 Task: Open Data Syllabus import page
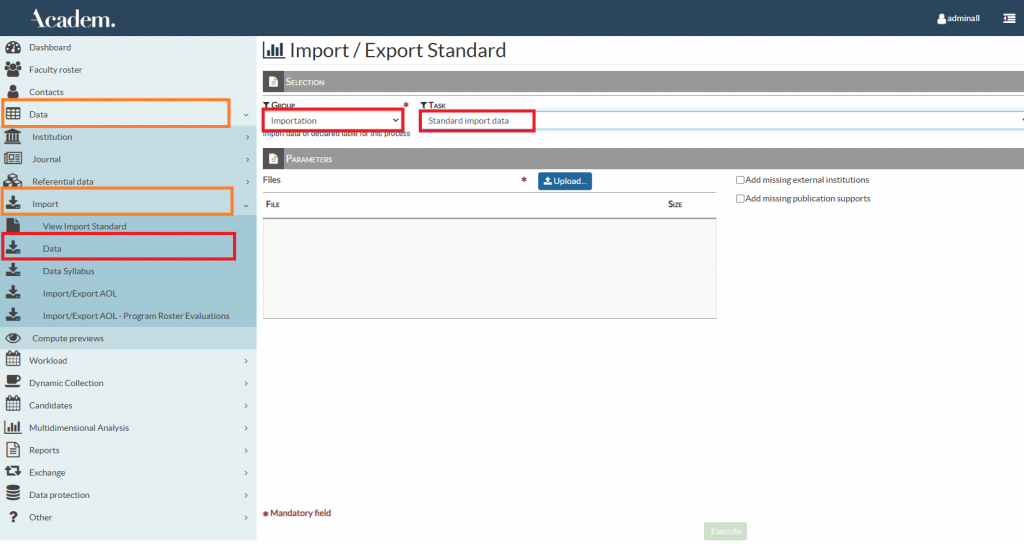[x=68, y=271]
